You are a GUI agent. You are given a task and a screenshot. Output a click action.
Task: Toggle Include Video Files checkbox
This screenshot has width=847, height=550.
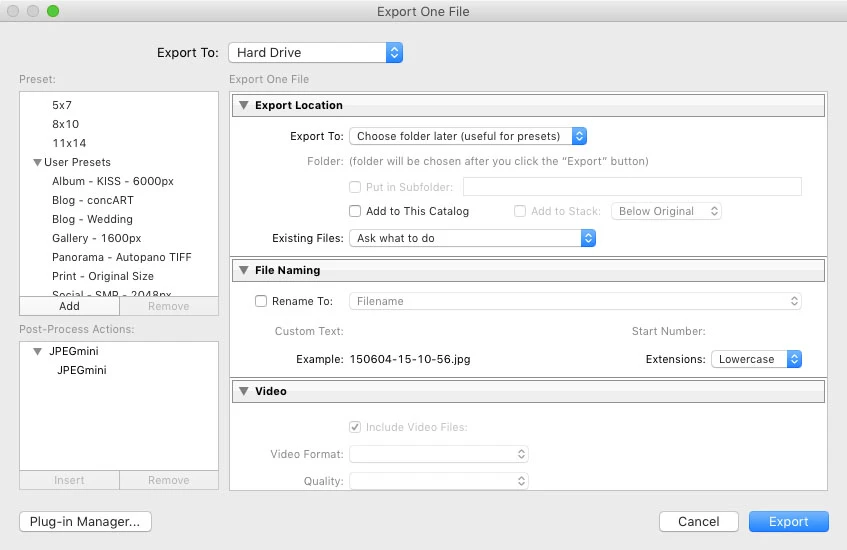pos(355,427)
